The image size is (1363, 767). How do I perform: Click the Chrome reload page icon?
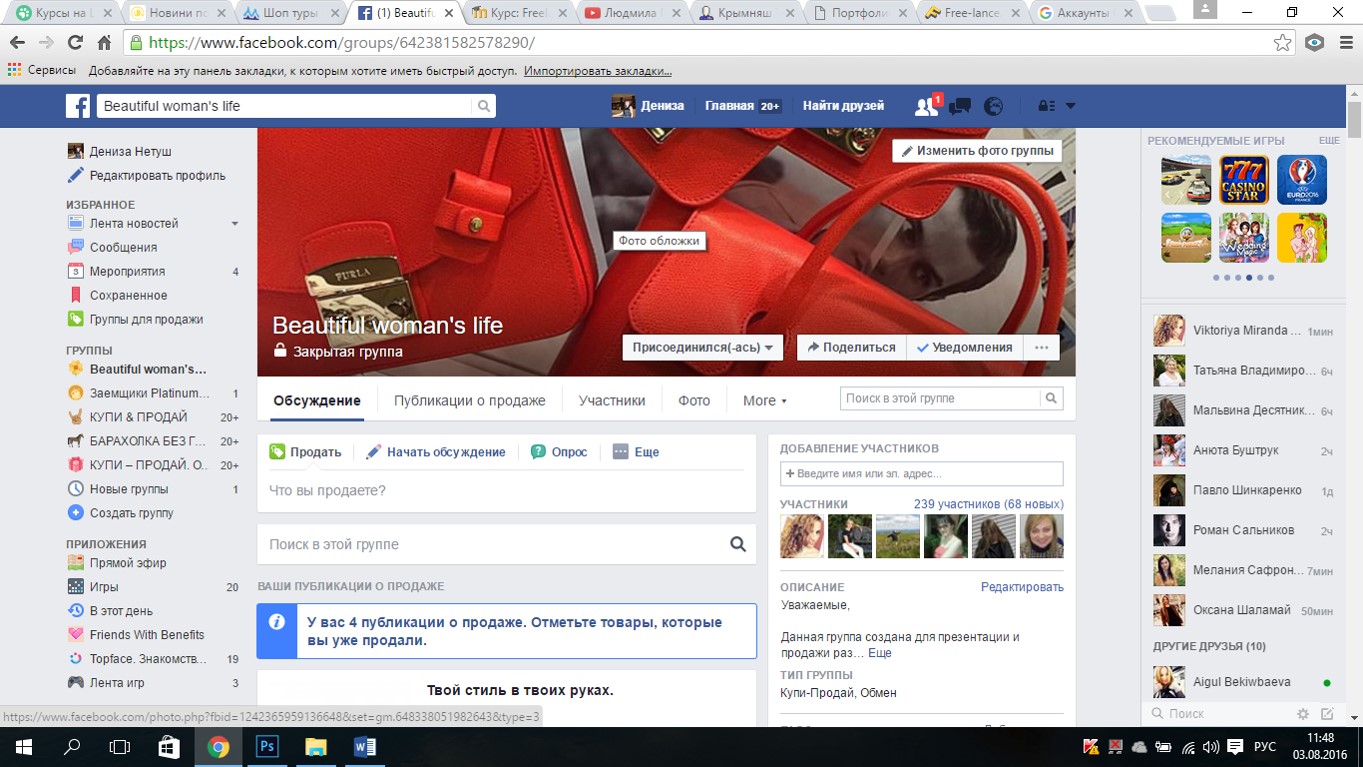[75, 43]
